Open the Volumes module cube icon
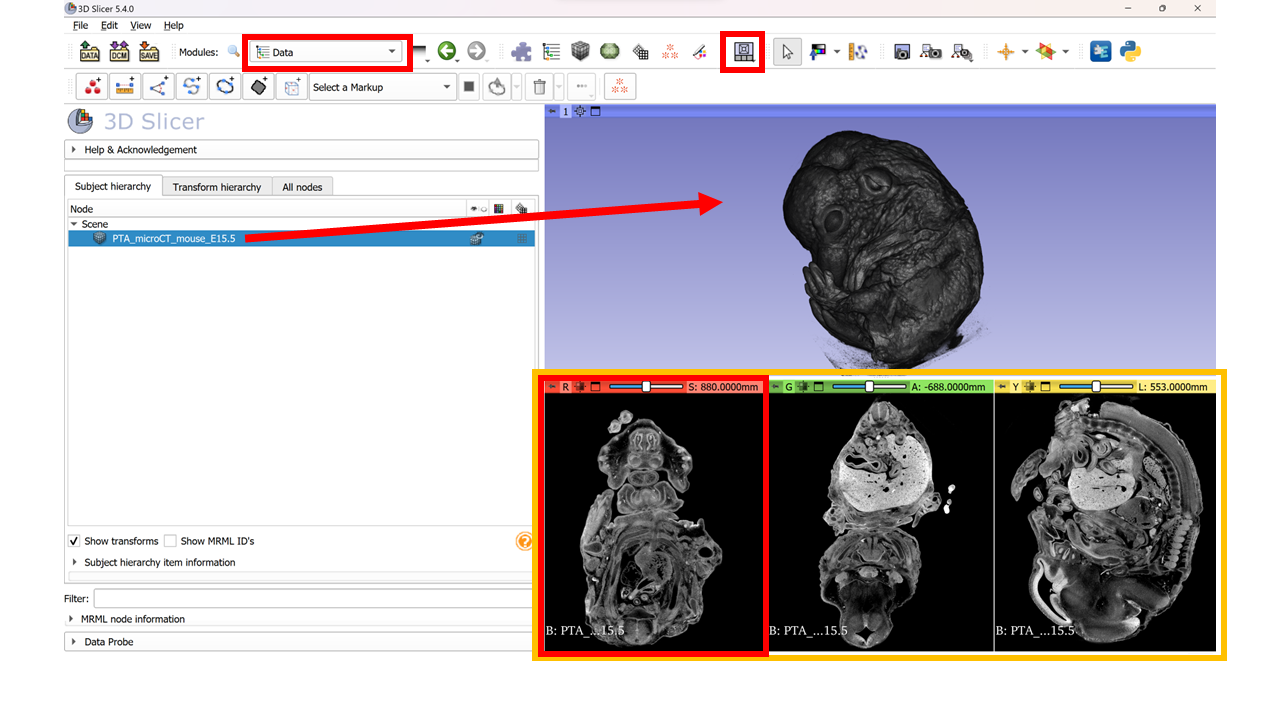Image resolution: width=1280 pixels, height=720 pixels. tap(580, 52)
